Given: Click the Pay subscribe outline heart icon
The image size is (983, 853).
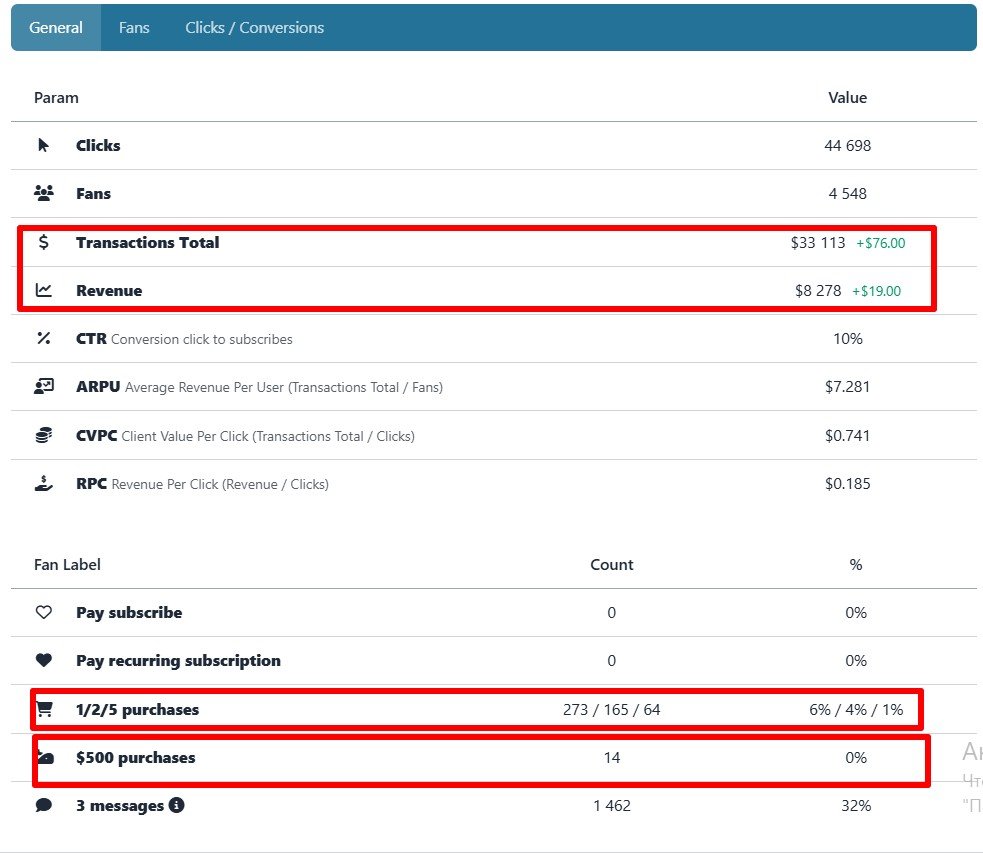Looking at the screenshot, I should pyautogui.click(x=44, y=612).
